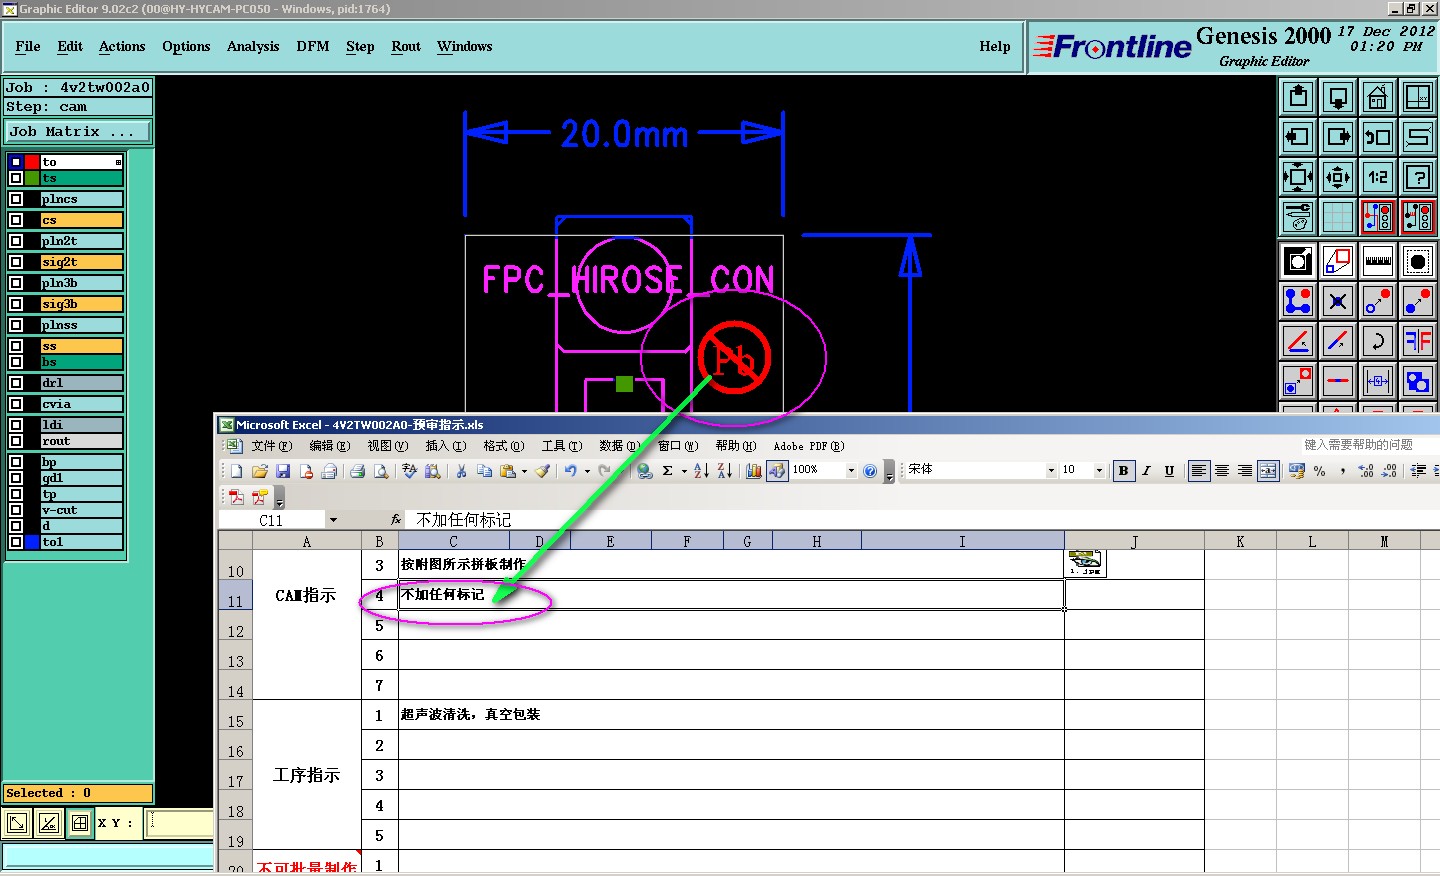Click Excel Save icon
1440x876 pixels.
click(x=283, y=470)
